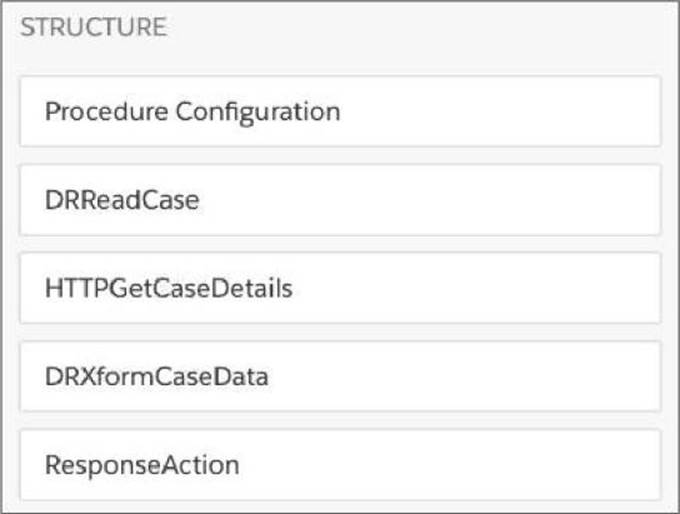Open the HTTP action for case details
This screenshot has width=680, height=514.
[340, 288]
